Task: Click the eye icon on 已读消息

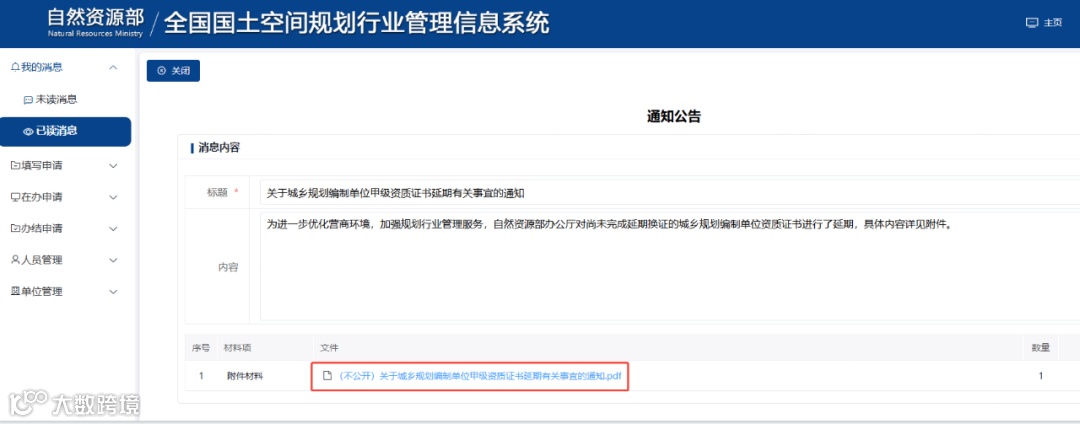Action: (28, 131)
